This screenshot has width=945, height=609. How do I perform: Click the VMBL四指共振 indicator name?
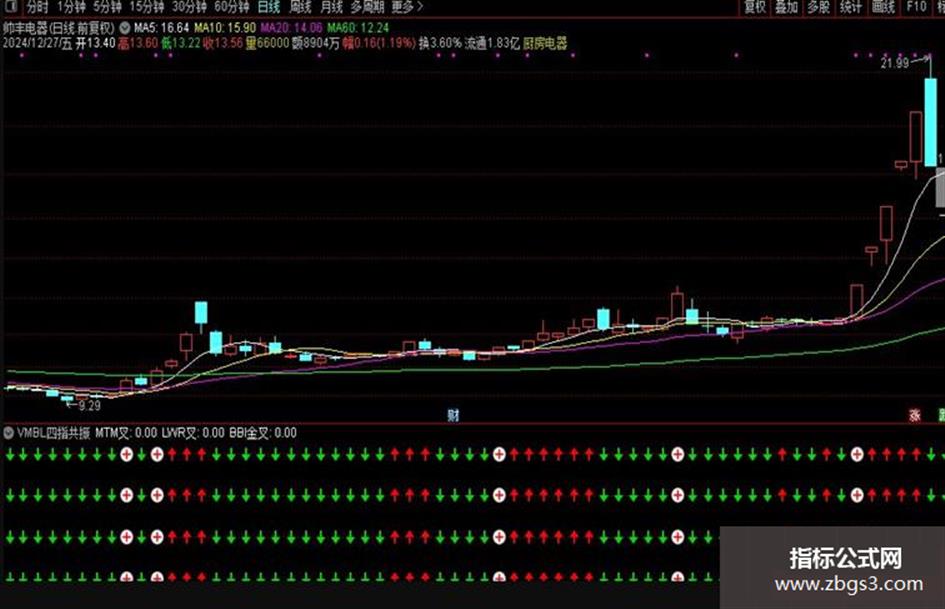click(x=54, y=433)
